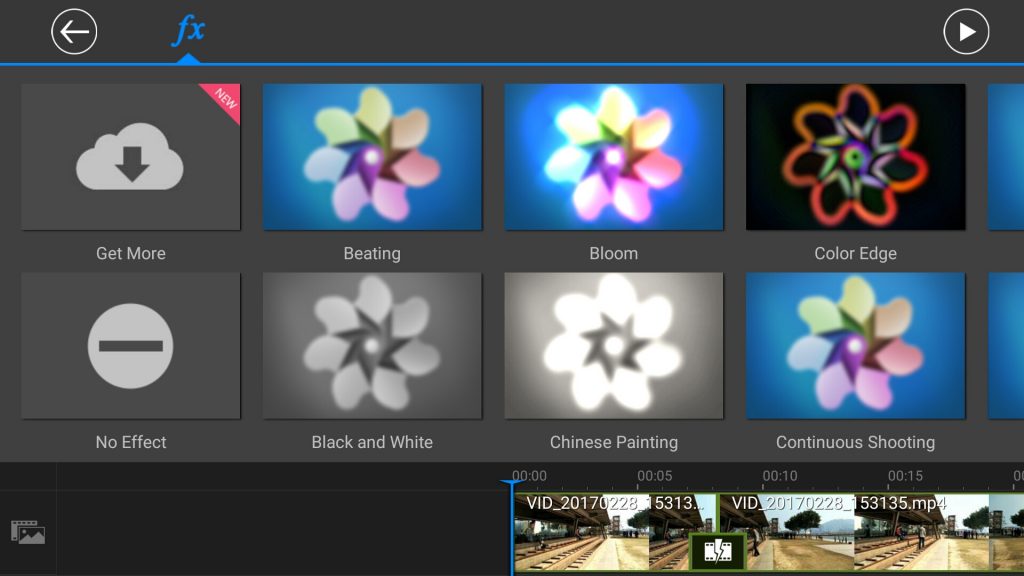The image size is (1024, 576).
Task: Tap the media track icon in timeline
Action: 28,532
